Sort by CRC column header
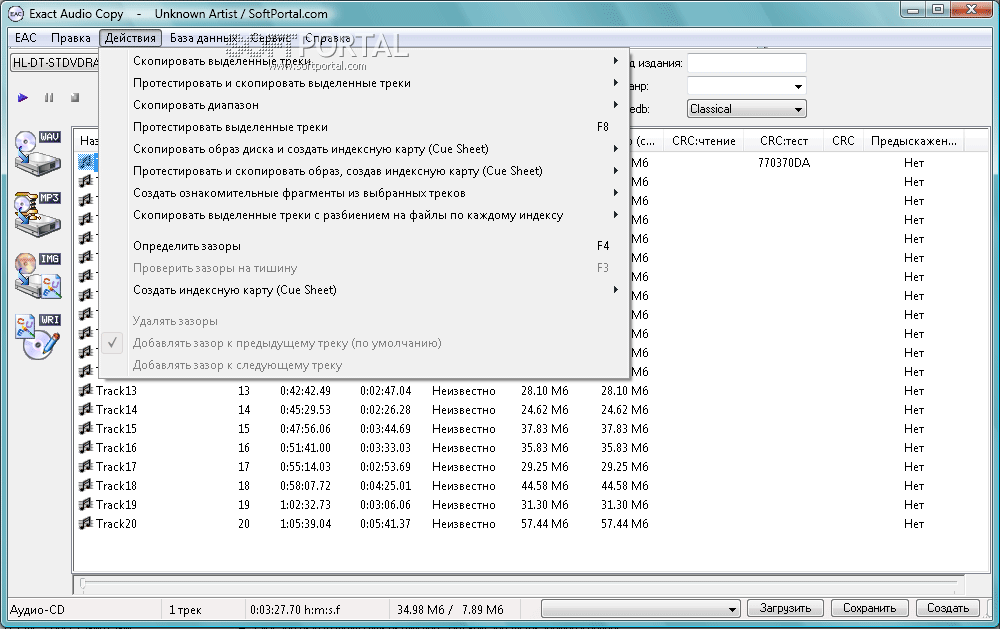The height and width of the screenshot is (629, 1000). tap(843, 141)
